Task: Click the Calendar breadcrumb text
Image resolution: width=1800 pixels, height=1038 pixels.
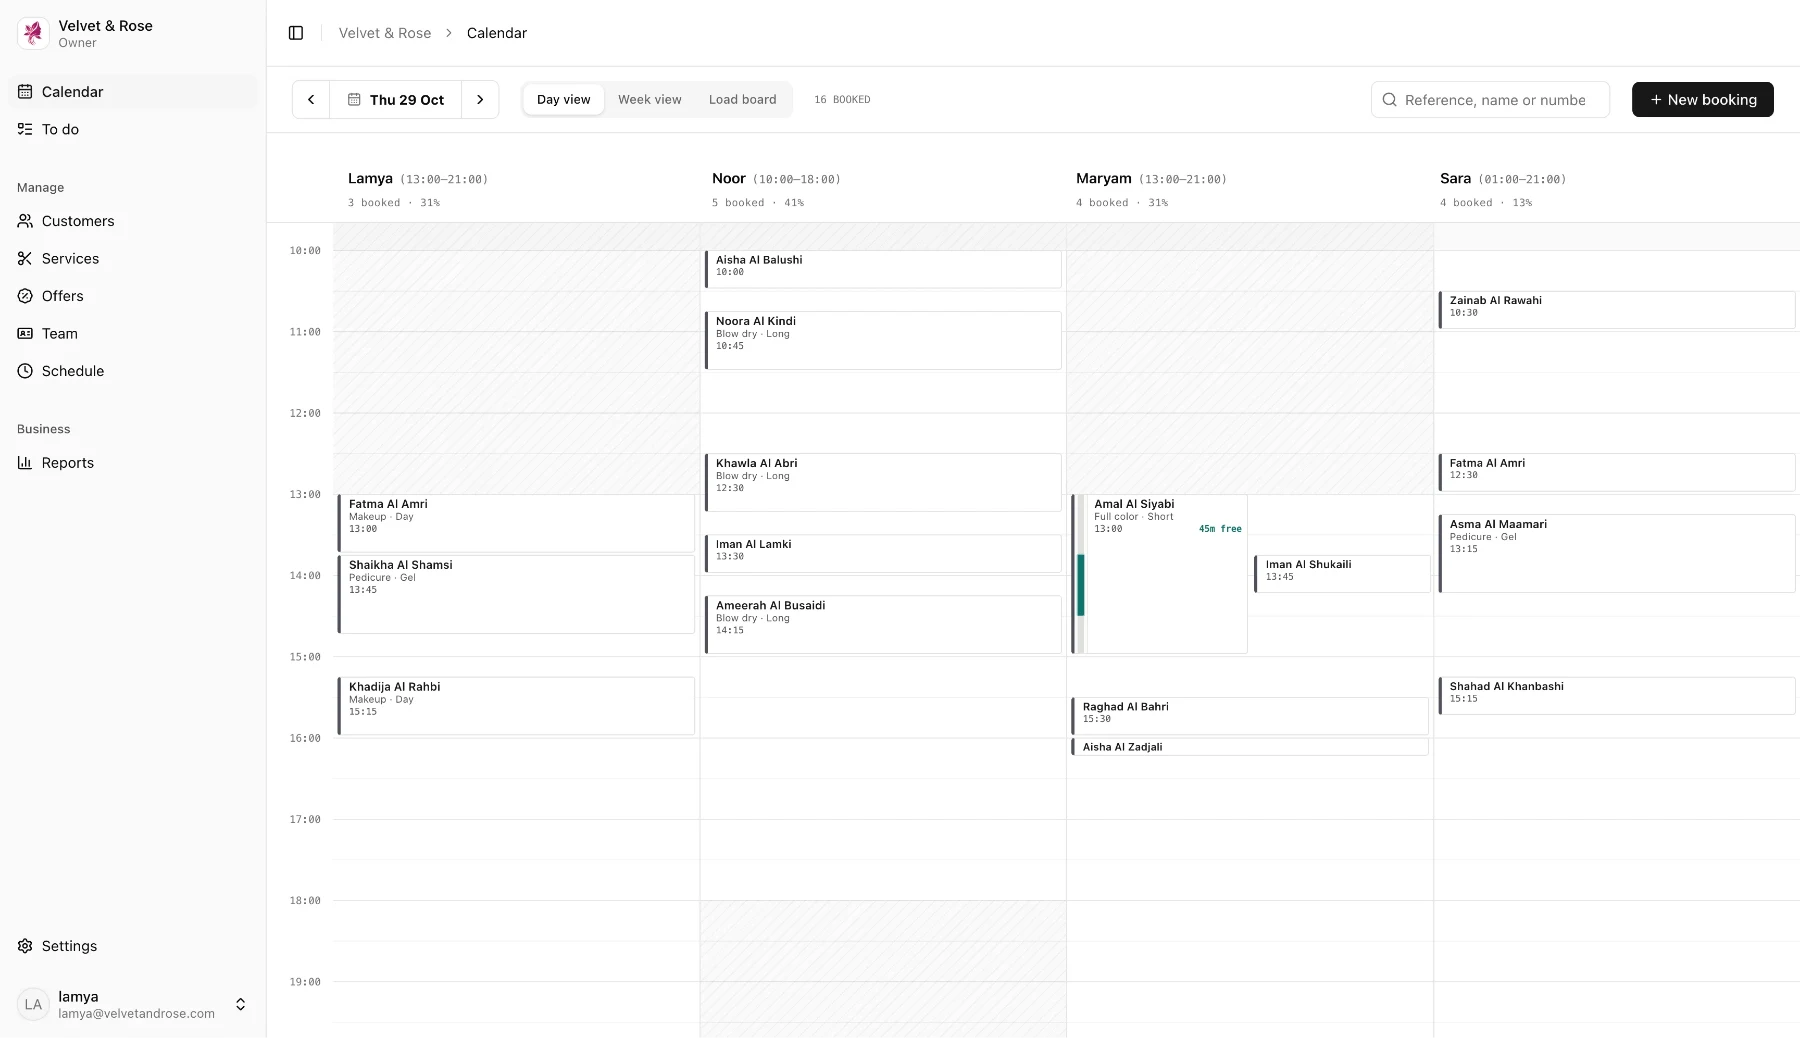Action: point(497,33)
